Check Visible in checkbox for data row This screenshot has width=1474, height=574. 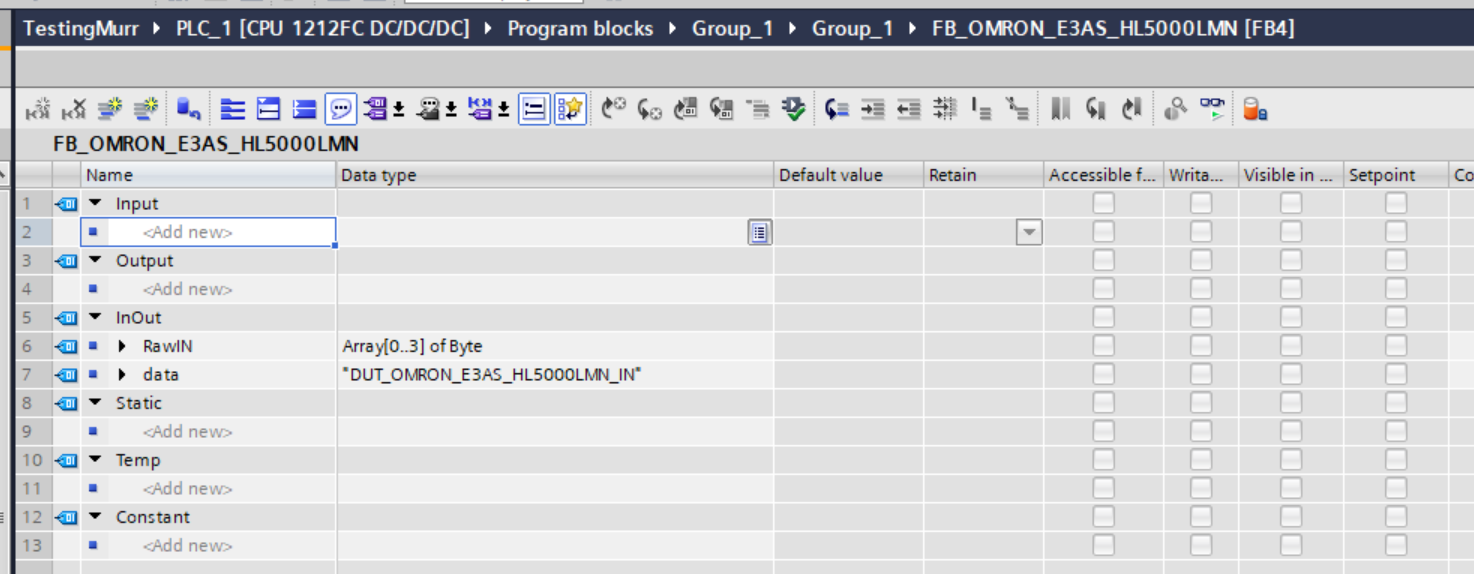[1291, 375]
